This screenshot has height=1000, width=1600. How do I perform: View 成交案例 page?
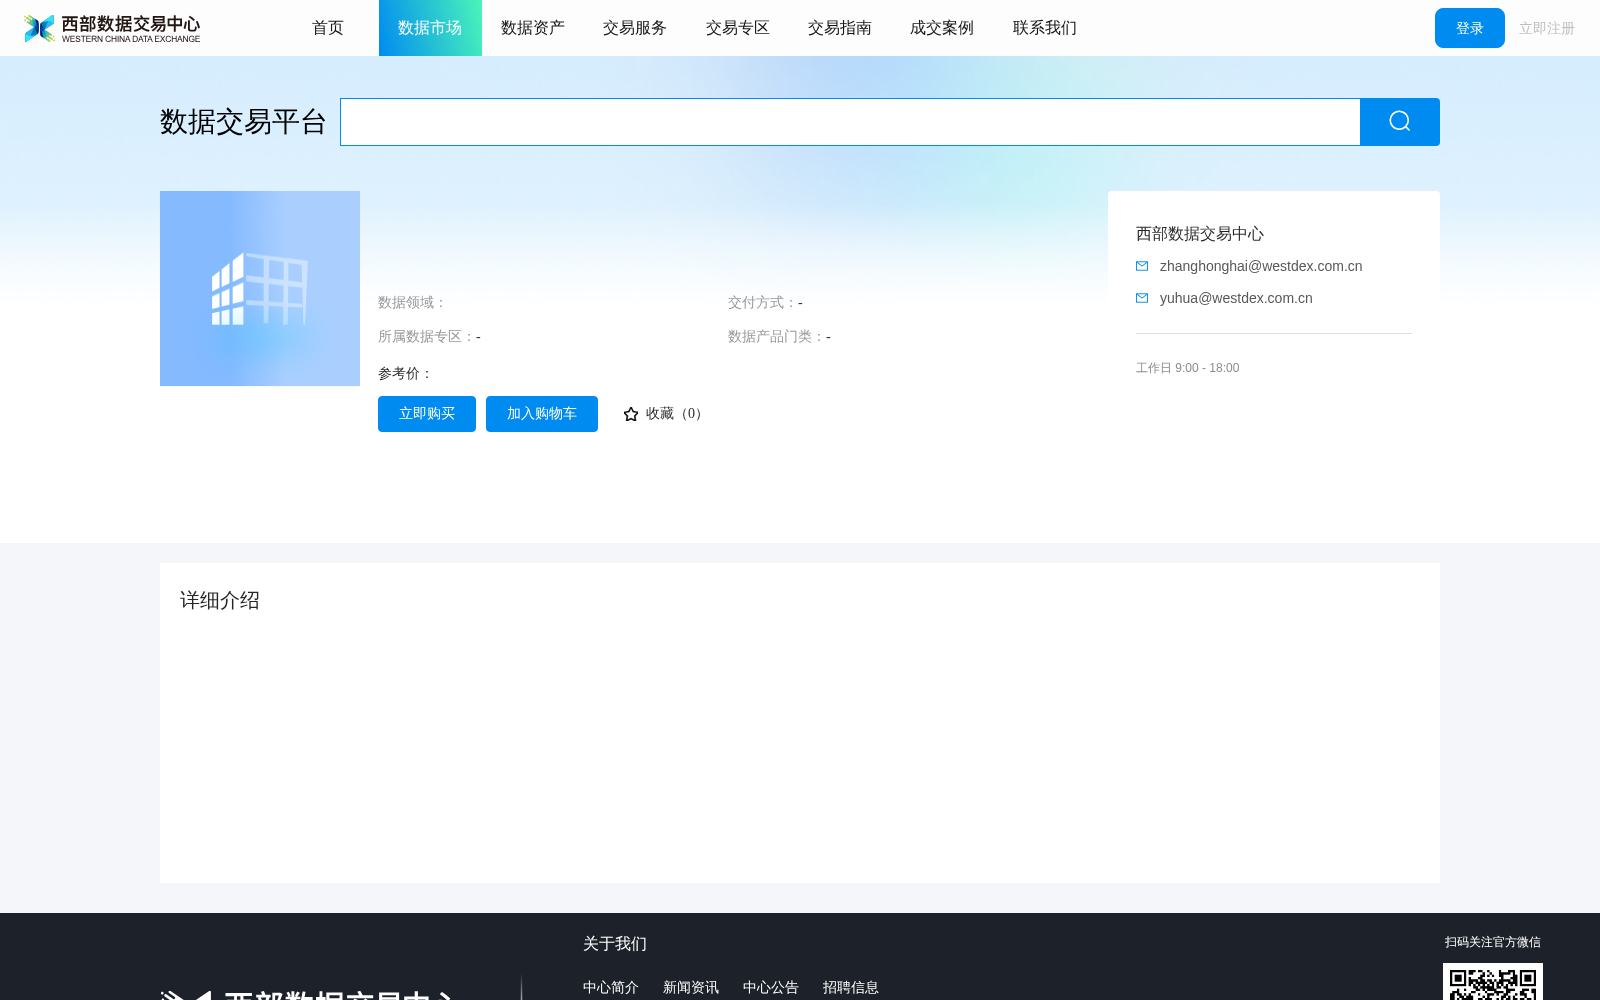tap(942, 28)
